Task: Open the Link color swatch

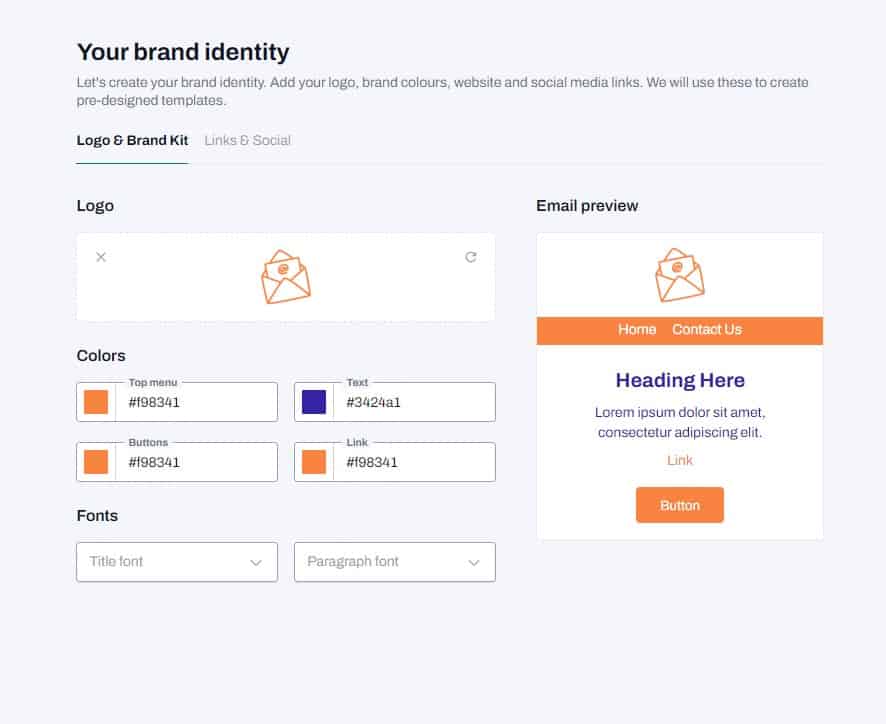Action: click(314, 462)
